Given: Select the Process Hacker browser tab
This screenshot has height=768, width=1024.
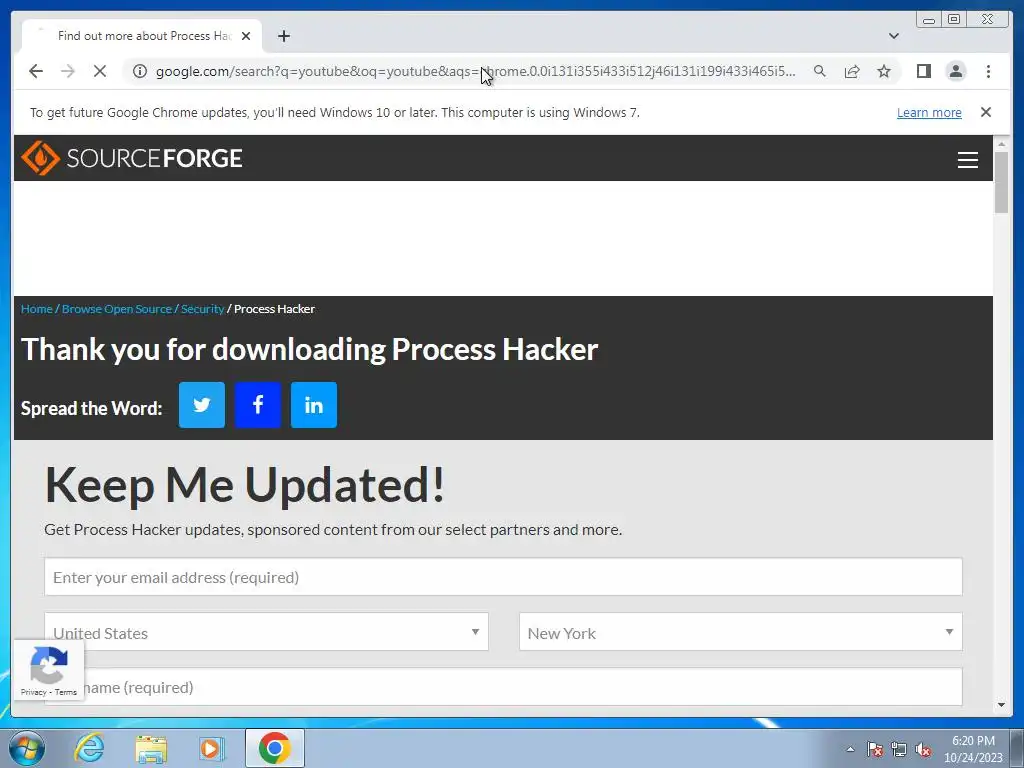Looking at the screenshot, I should [x=142, y=36].
